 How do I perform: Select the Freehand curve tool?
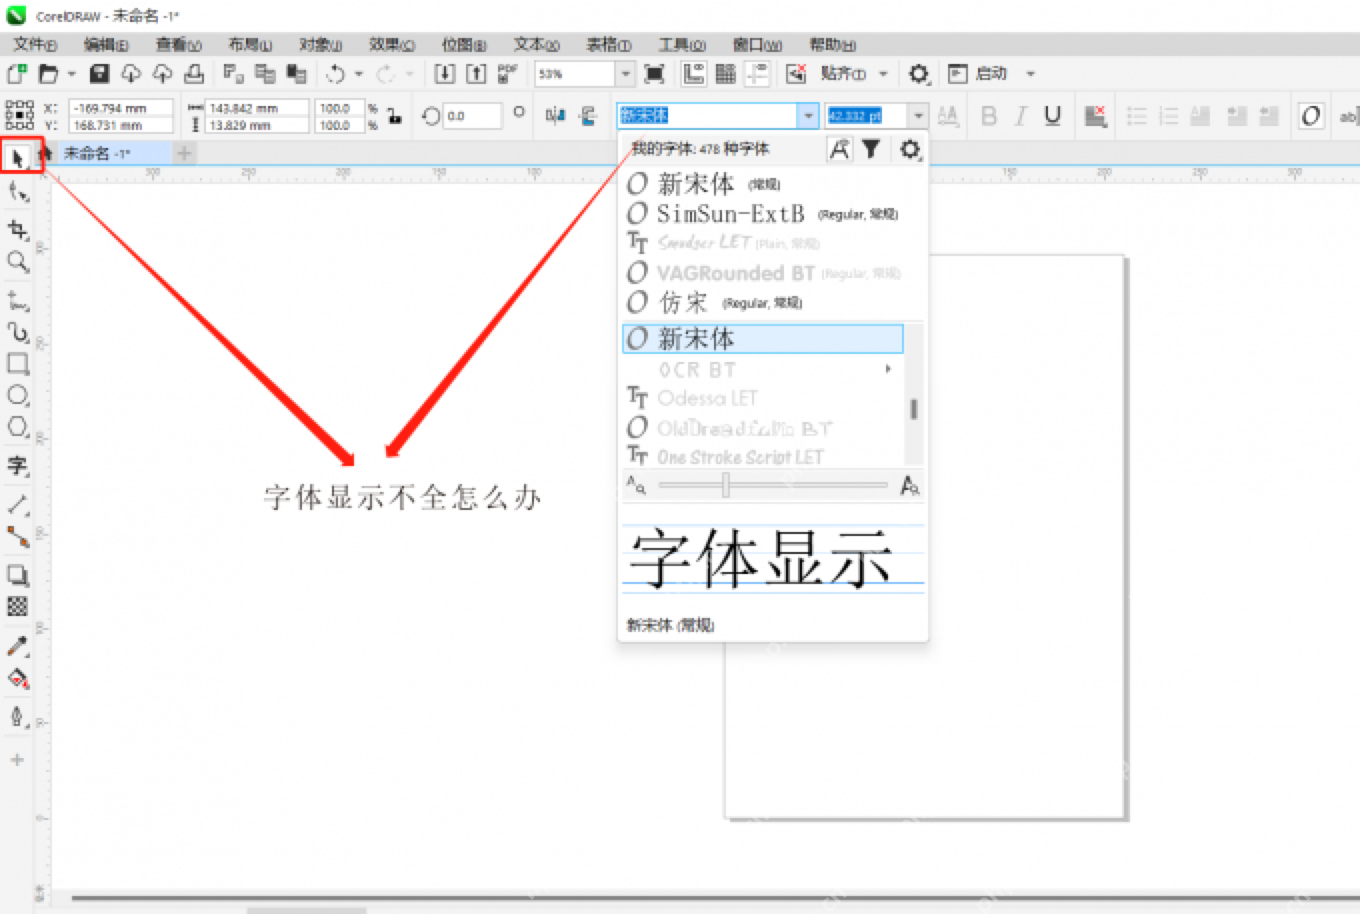[x=18, y=300]
